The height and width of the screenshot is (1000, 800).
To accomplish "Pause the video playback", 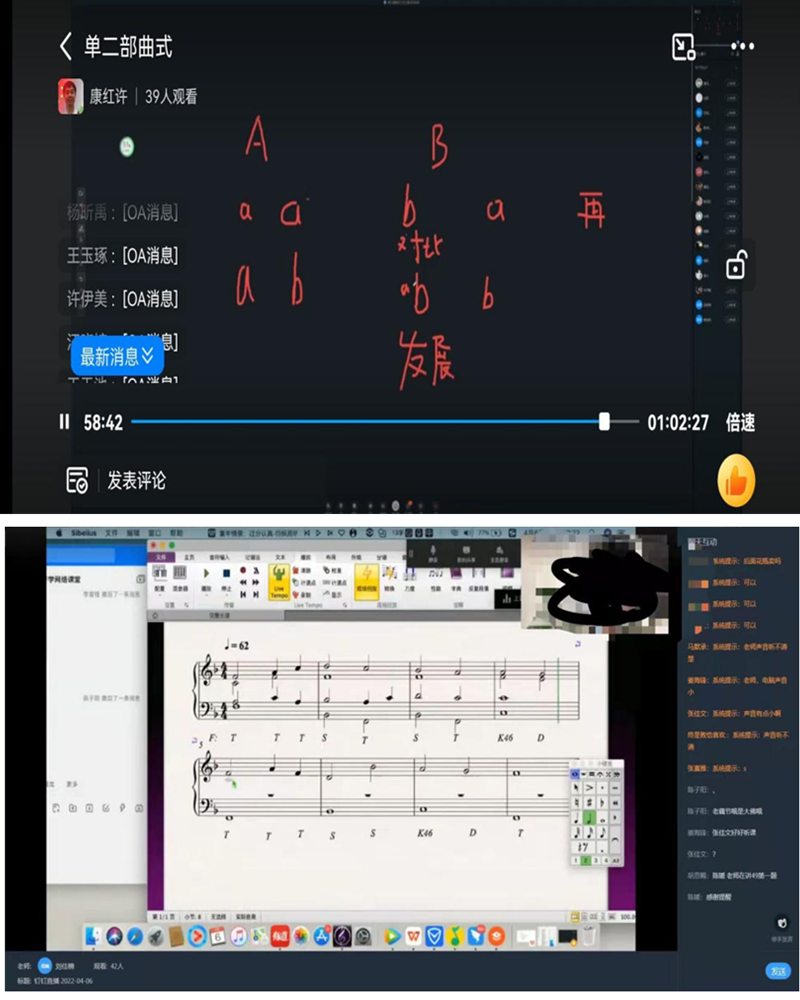I will point(65,422).
